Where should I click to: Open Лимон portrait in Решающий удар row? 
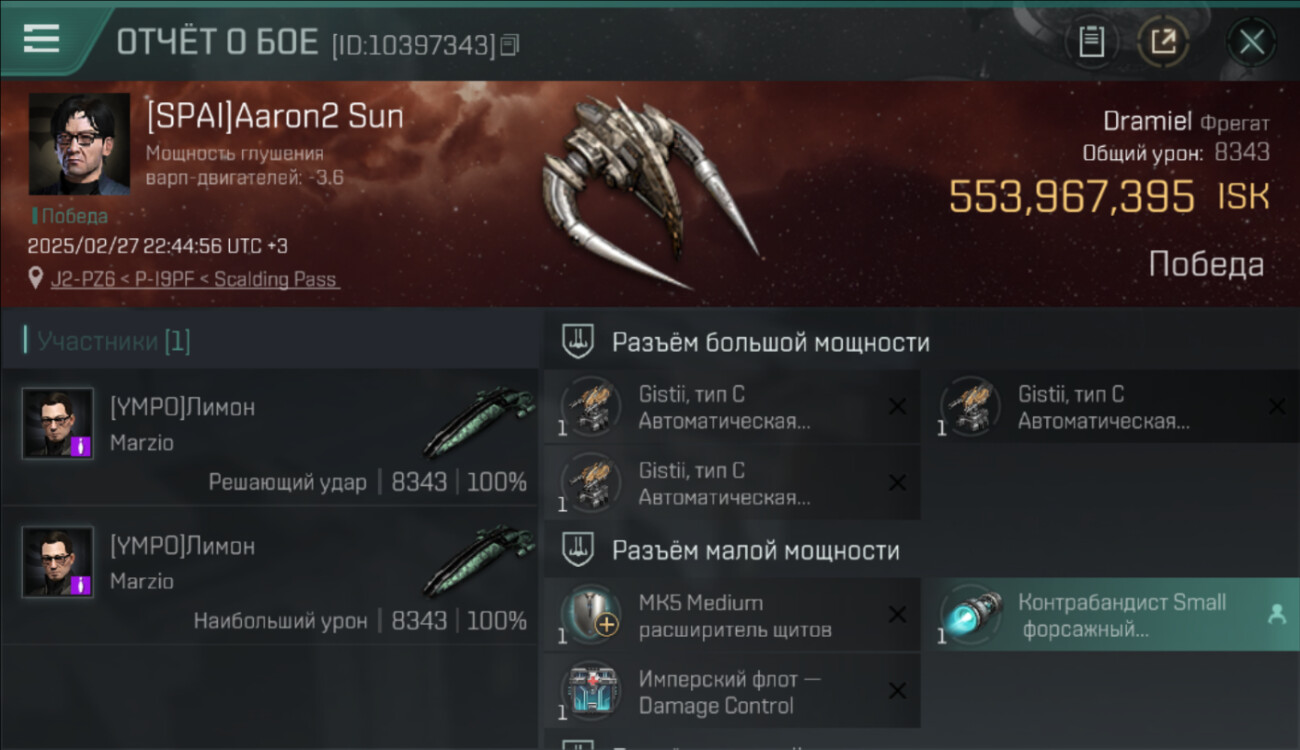[58, 423]
